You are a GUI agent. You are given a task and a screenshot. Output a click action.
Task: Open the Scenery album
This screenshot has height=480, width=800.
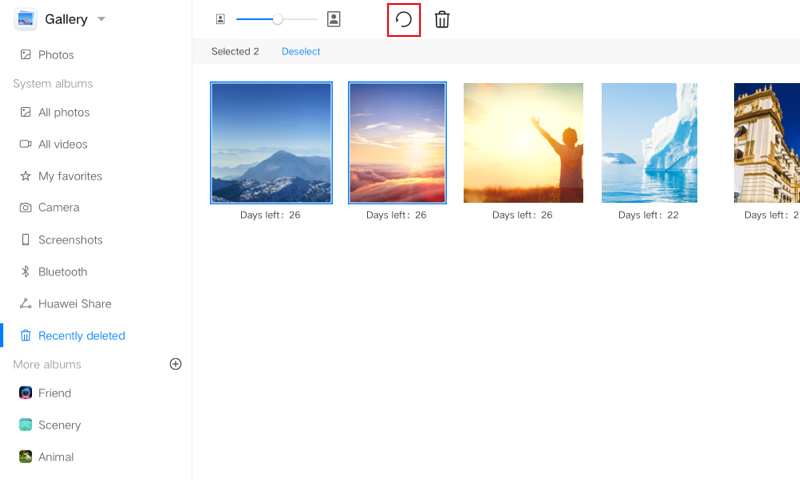[x=58, y=425]
